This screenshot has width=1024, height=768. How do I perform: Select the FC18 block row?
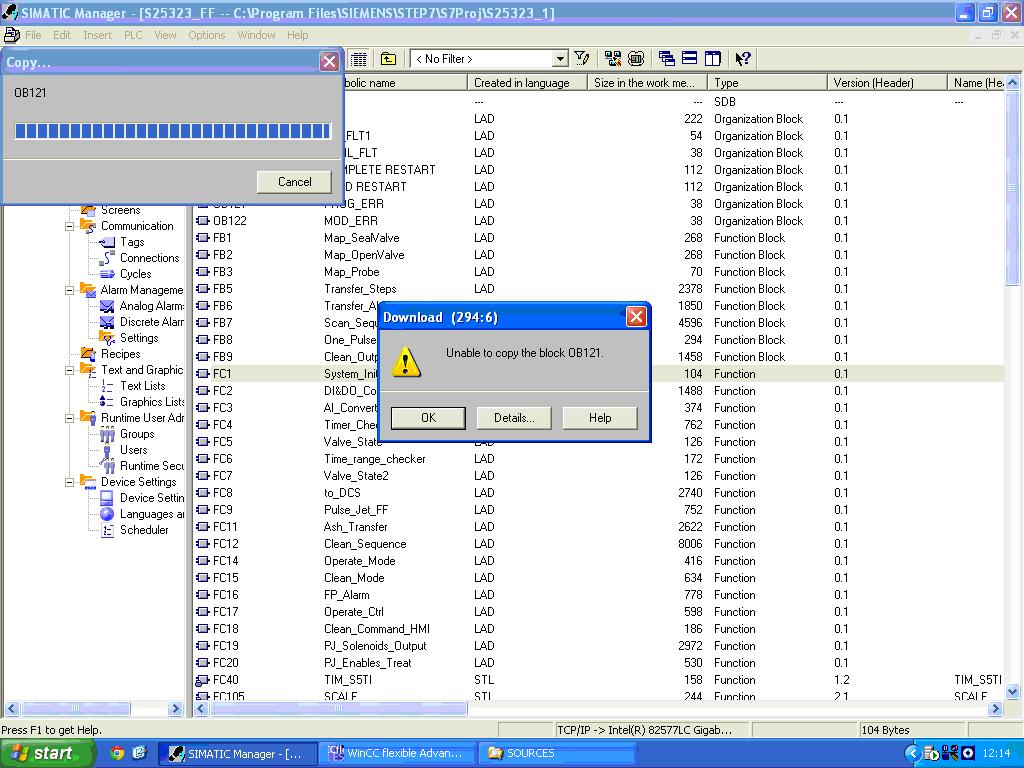599,629
